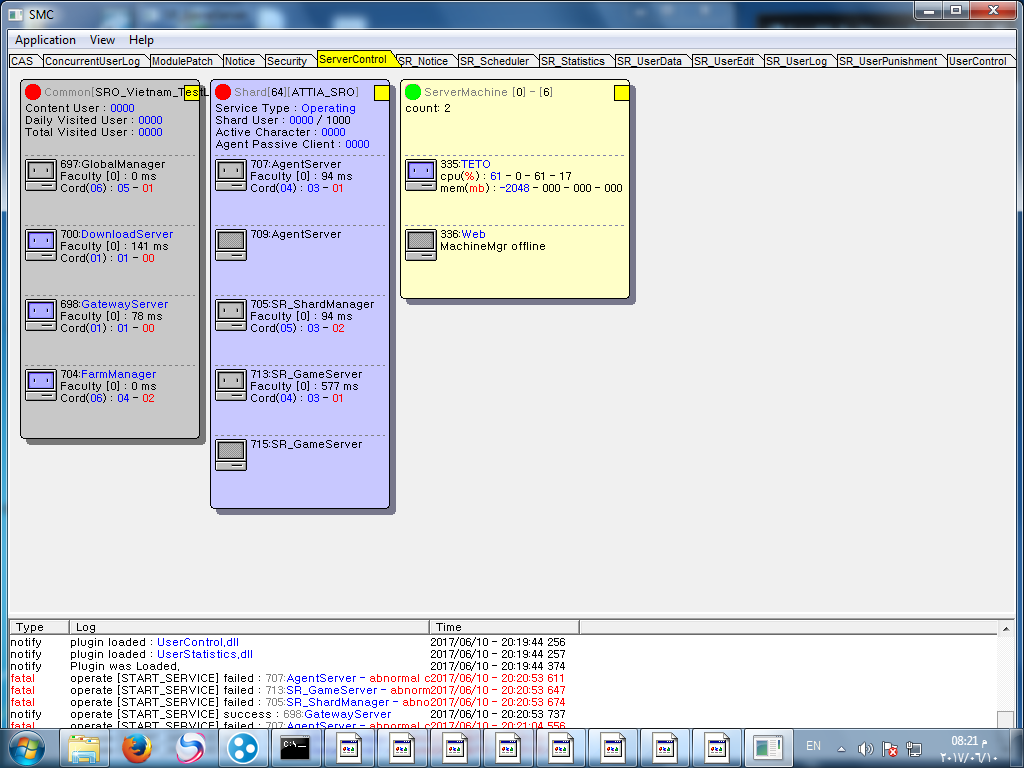Switch to the SR_Notice tab
The width and height of the screenshot is (1024, 768).
tap(423, 61)
